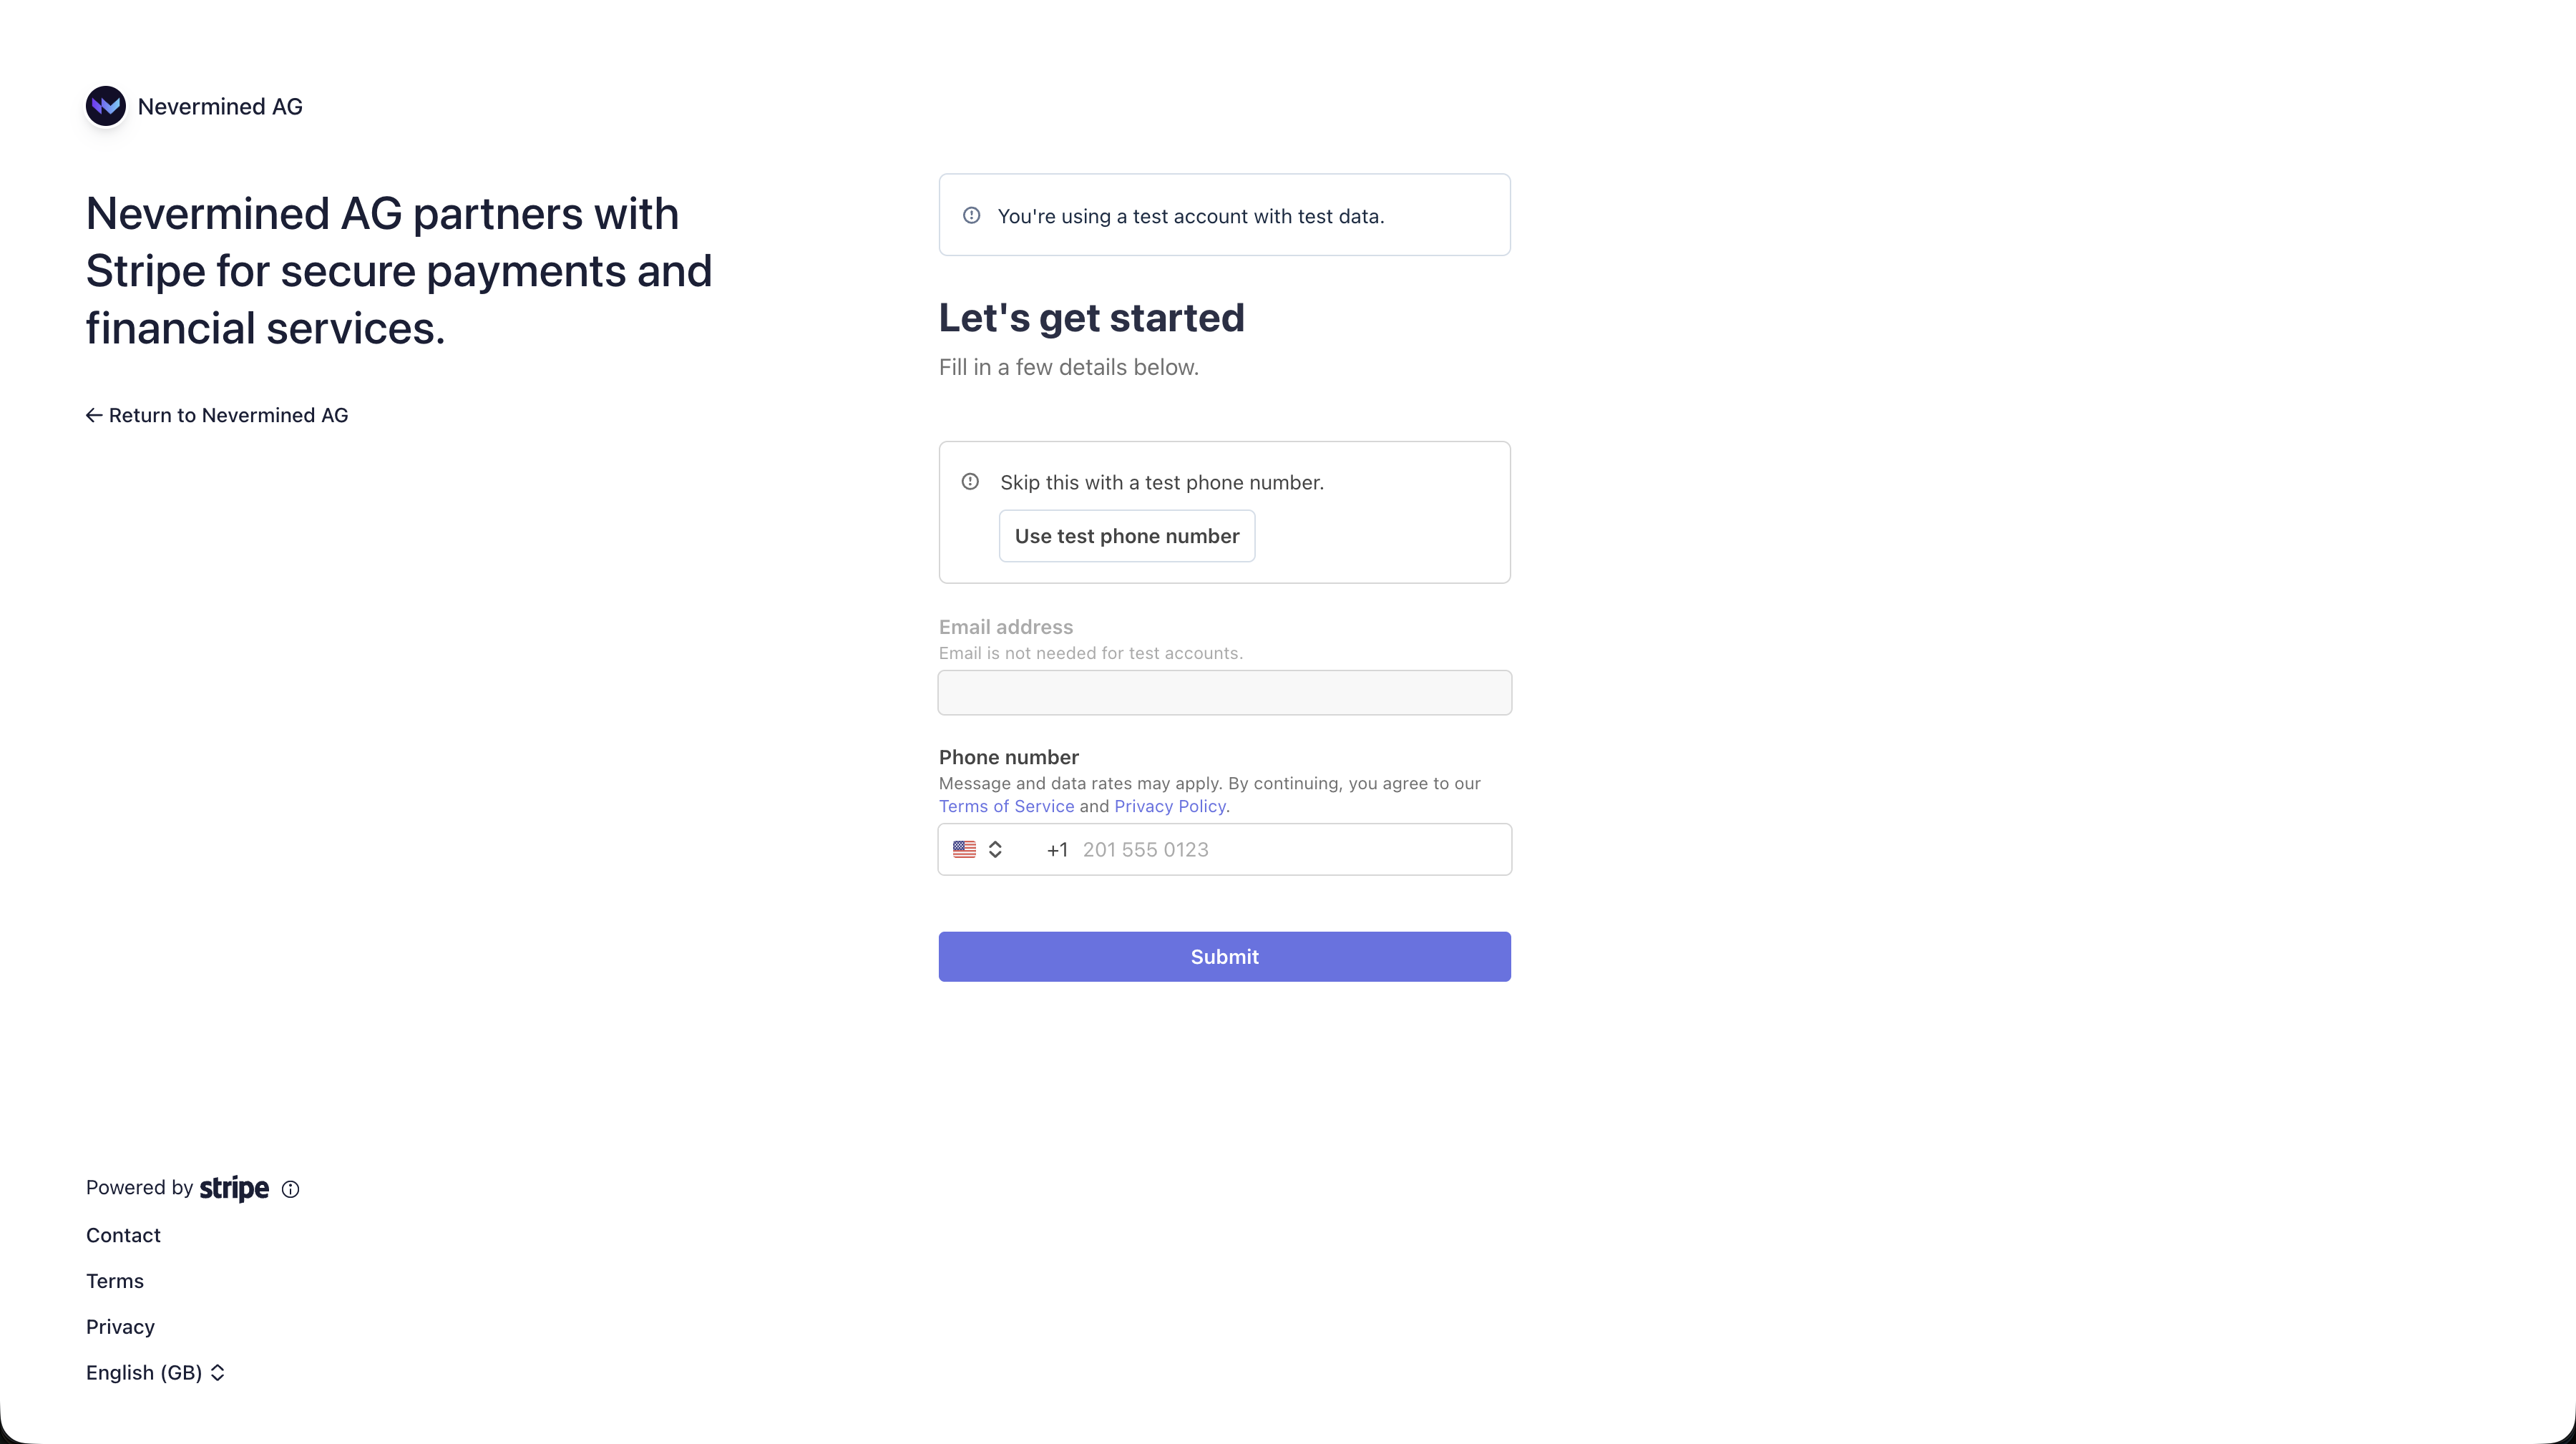Image resolution: width=2576 pixels, height=1444 pixels.
Task: Expand the country code picker chevron control
Action: tap(995, 849)
